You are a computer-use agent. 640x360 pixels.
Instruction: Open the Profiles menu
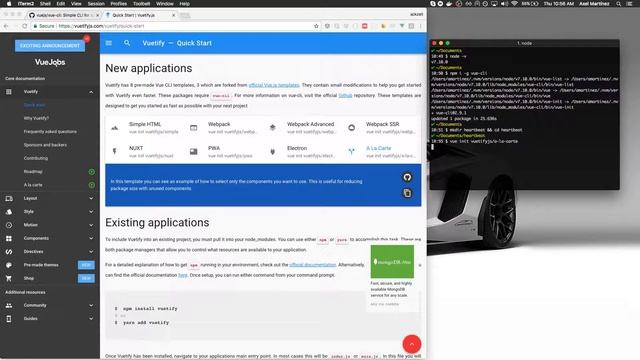(x=119, y=4)
